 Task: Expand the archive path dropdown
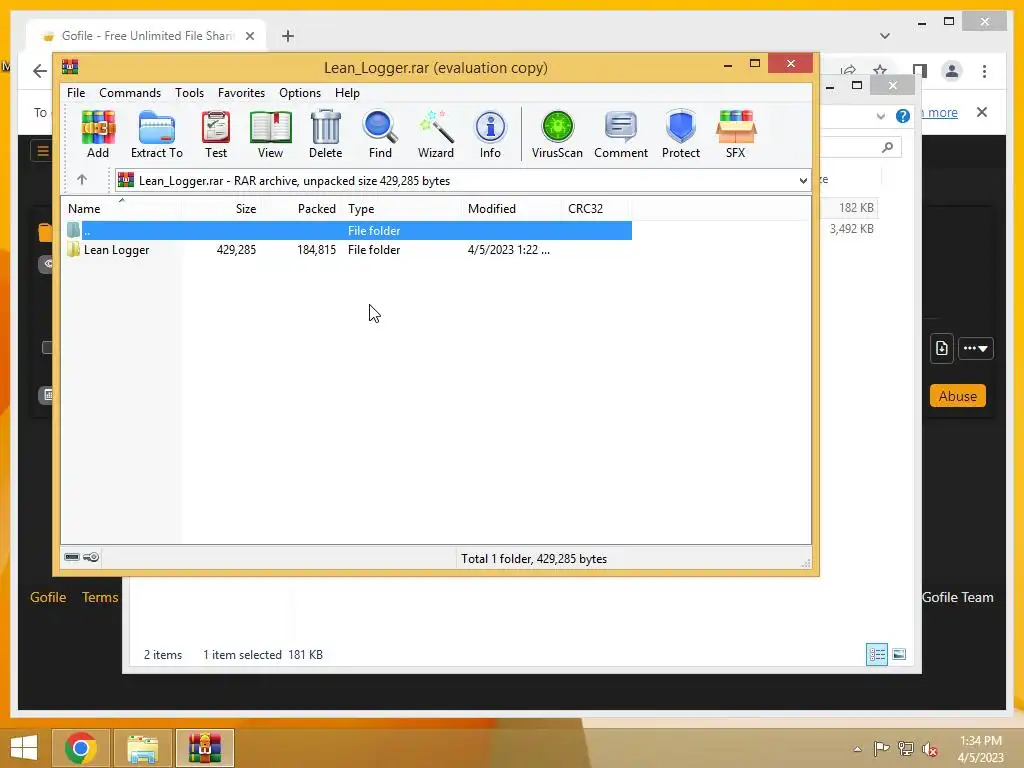tap(803, 181)
